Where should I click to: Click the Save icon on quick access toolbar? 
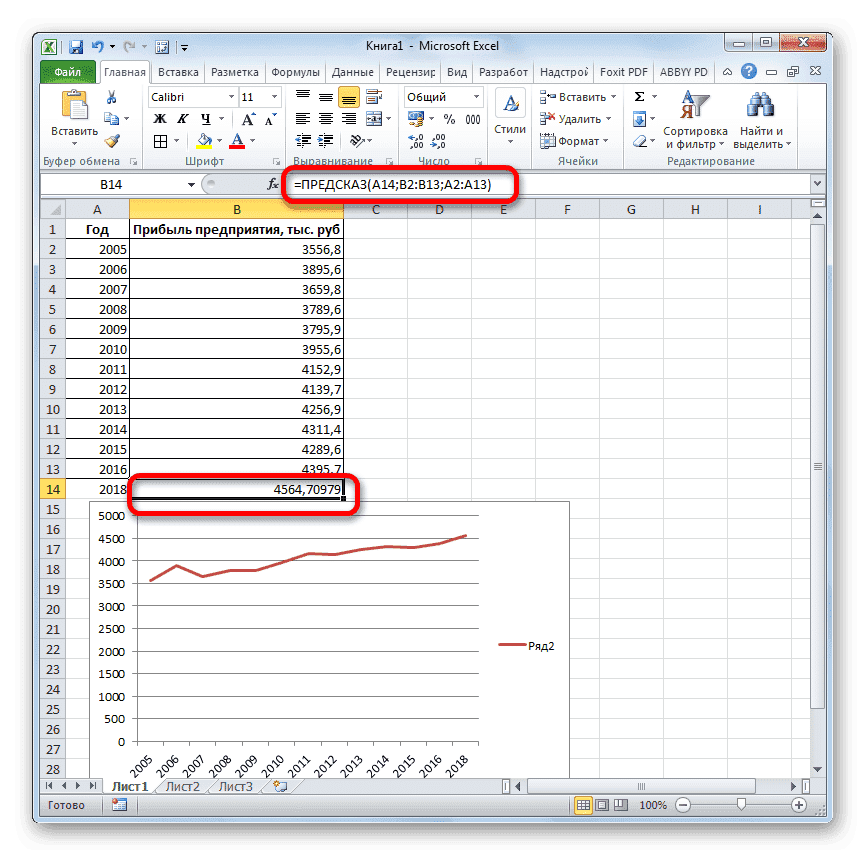(x=75, y=46)
